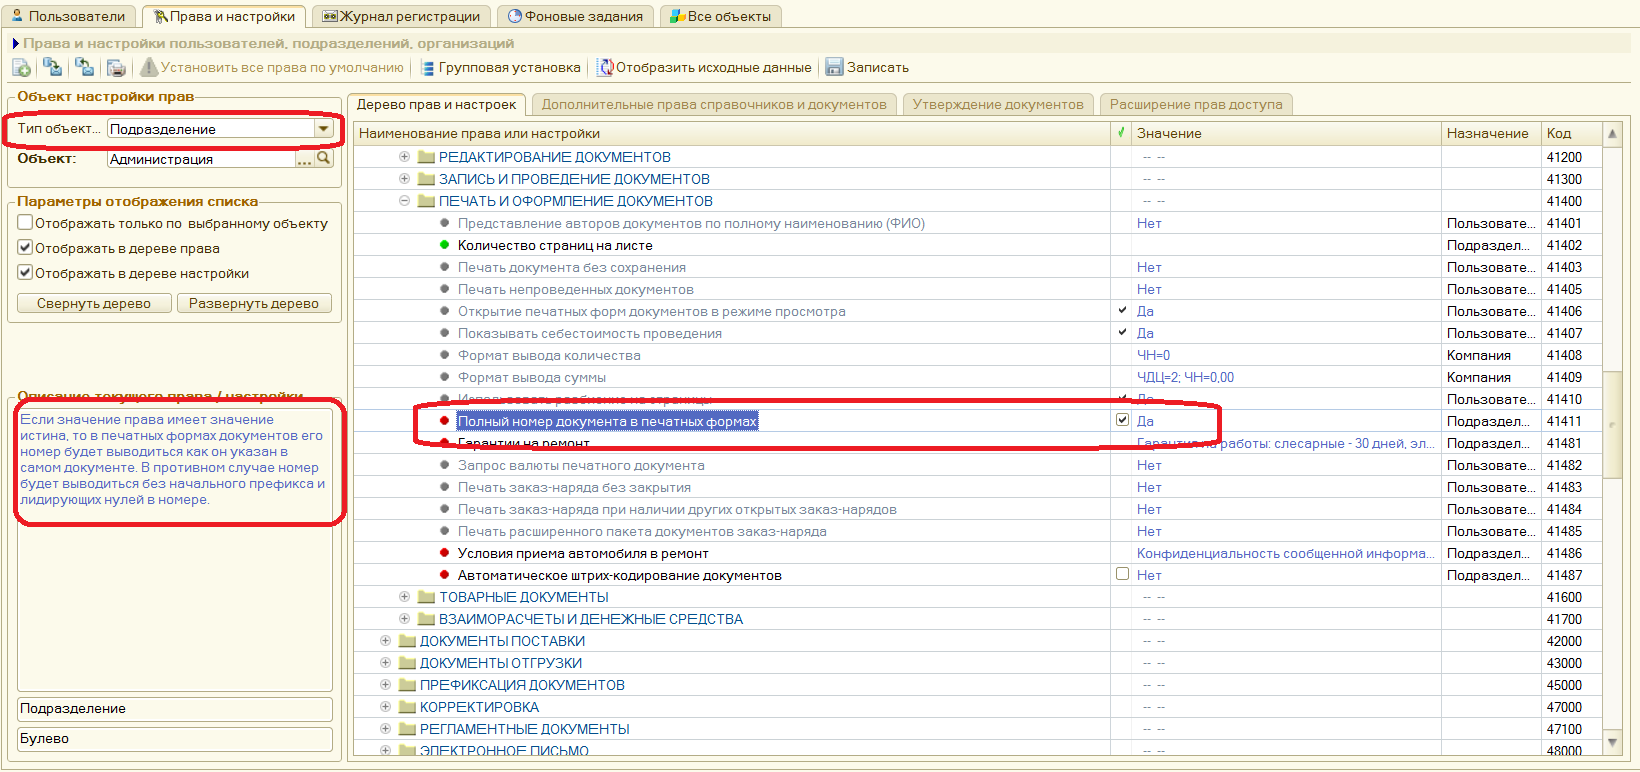
Task: Toggle Отображать в дереве права checkbox
Action: click(x=26, y=247)
